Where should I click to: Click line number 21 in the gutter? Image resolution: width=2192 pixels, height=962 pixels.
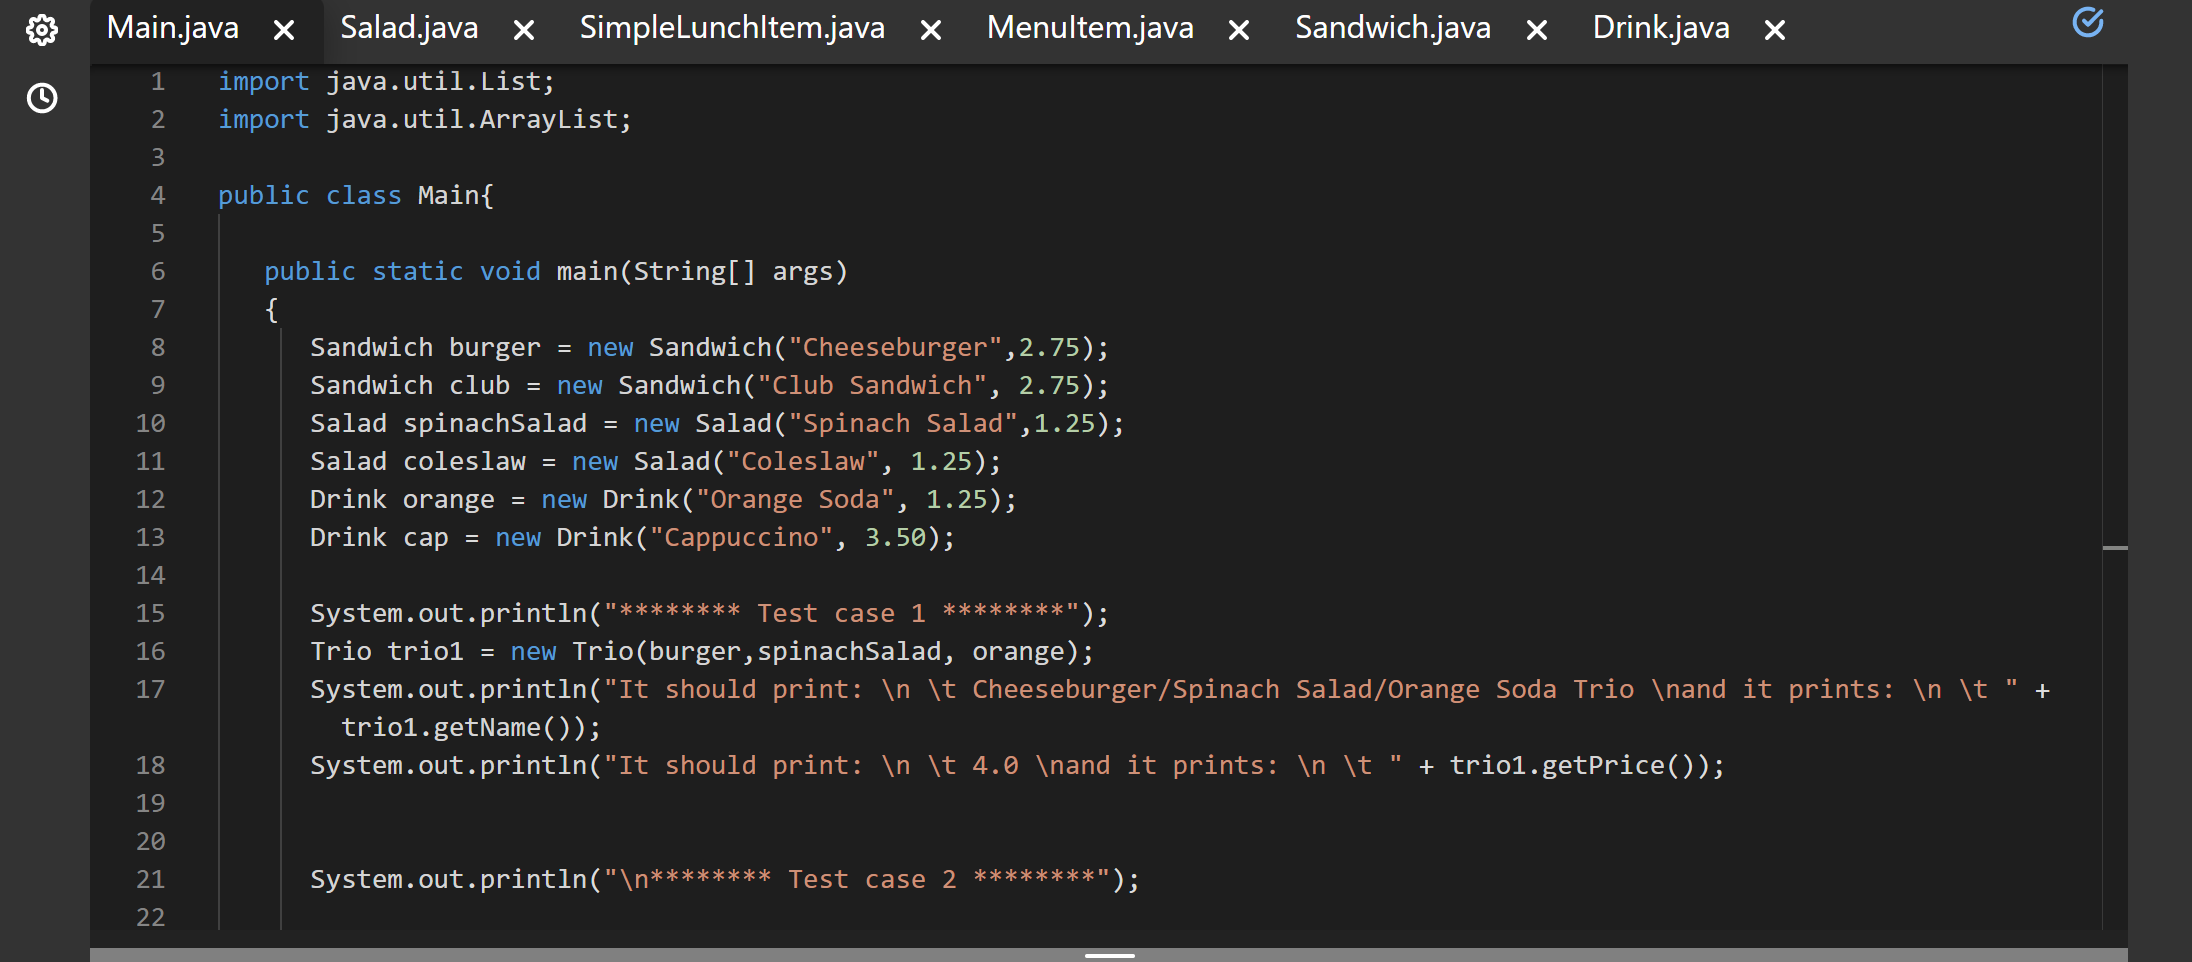click(x=151, y=879)
